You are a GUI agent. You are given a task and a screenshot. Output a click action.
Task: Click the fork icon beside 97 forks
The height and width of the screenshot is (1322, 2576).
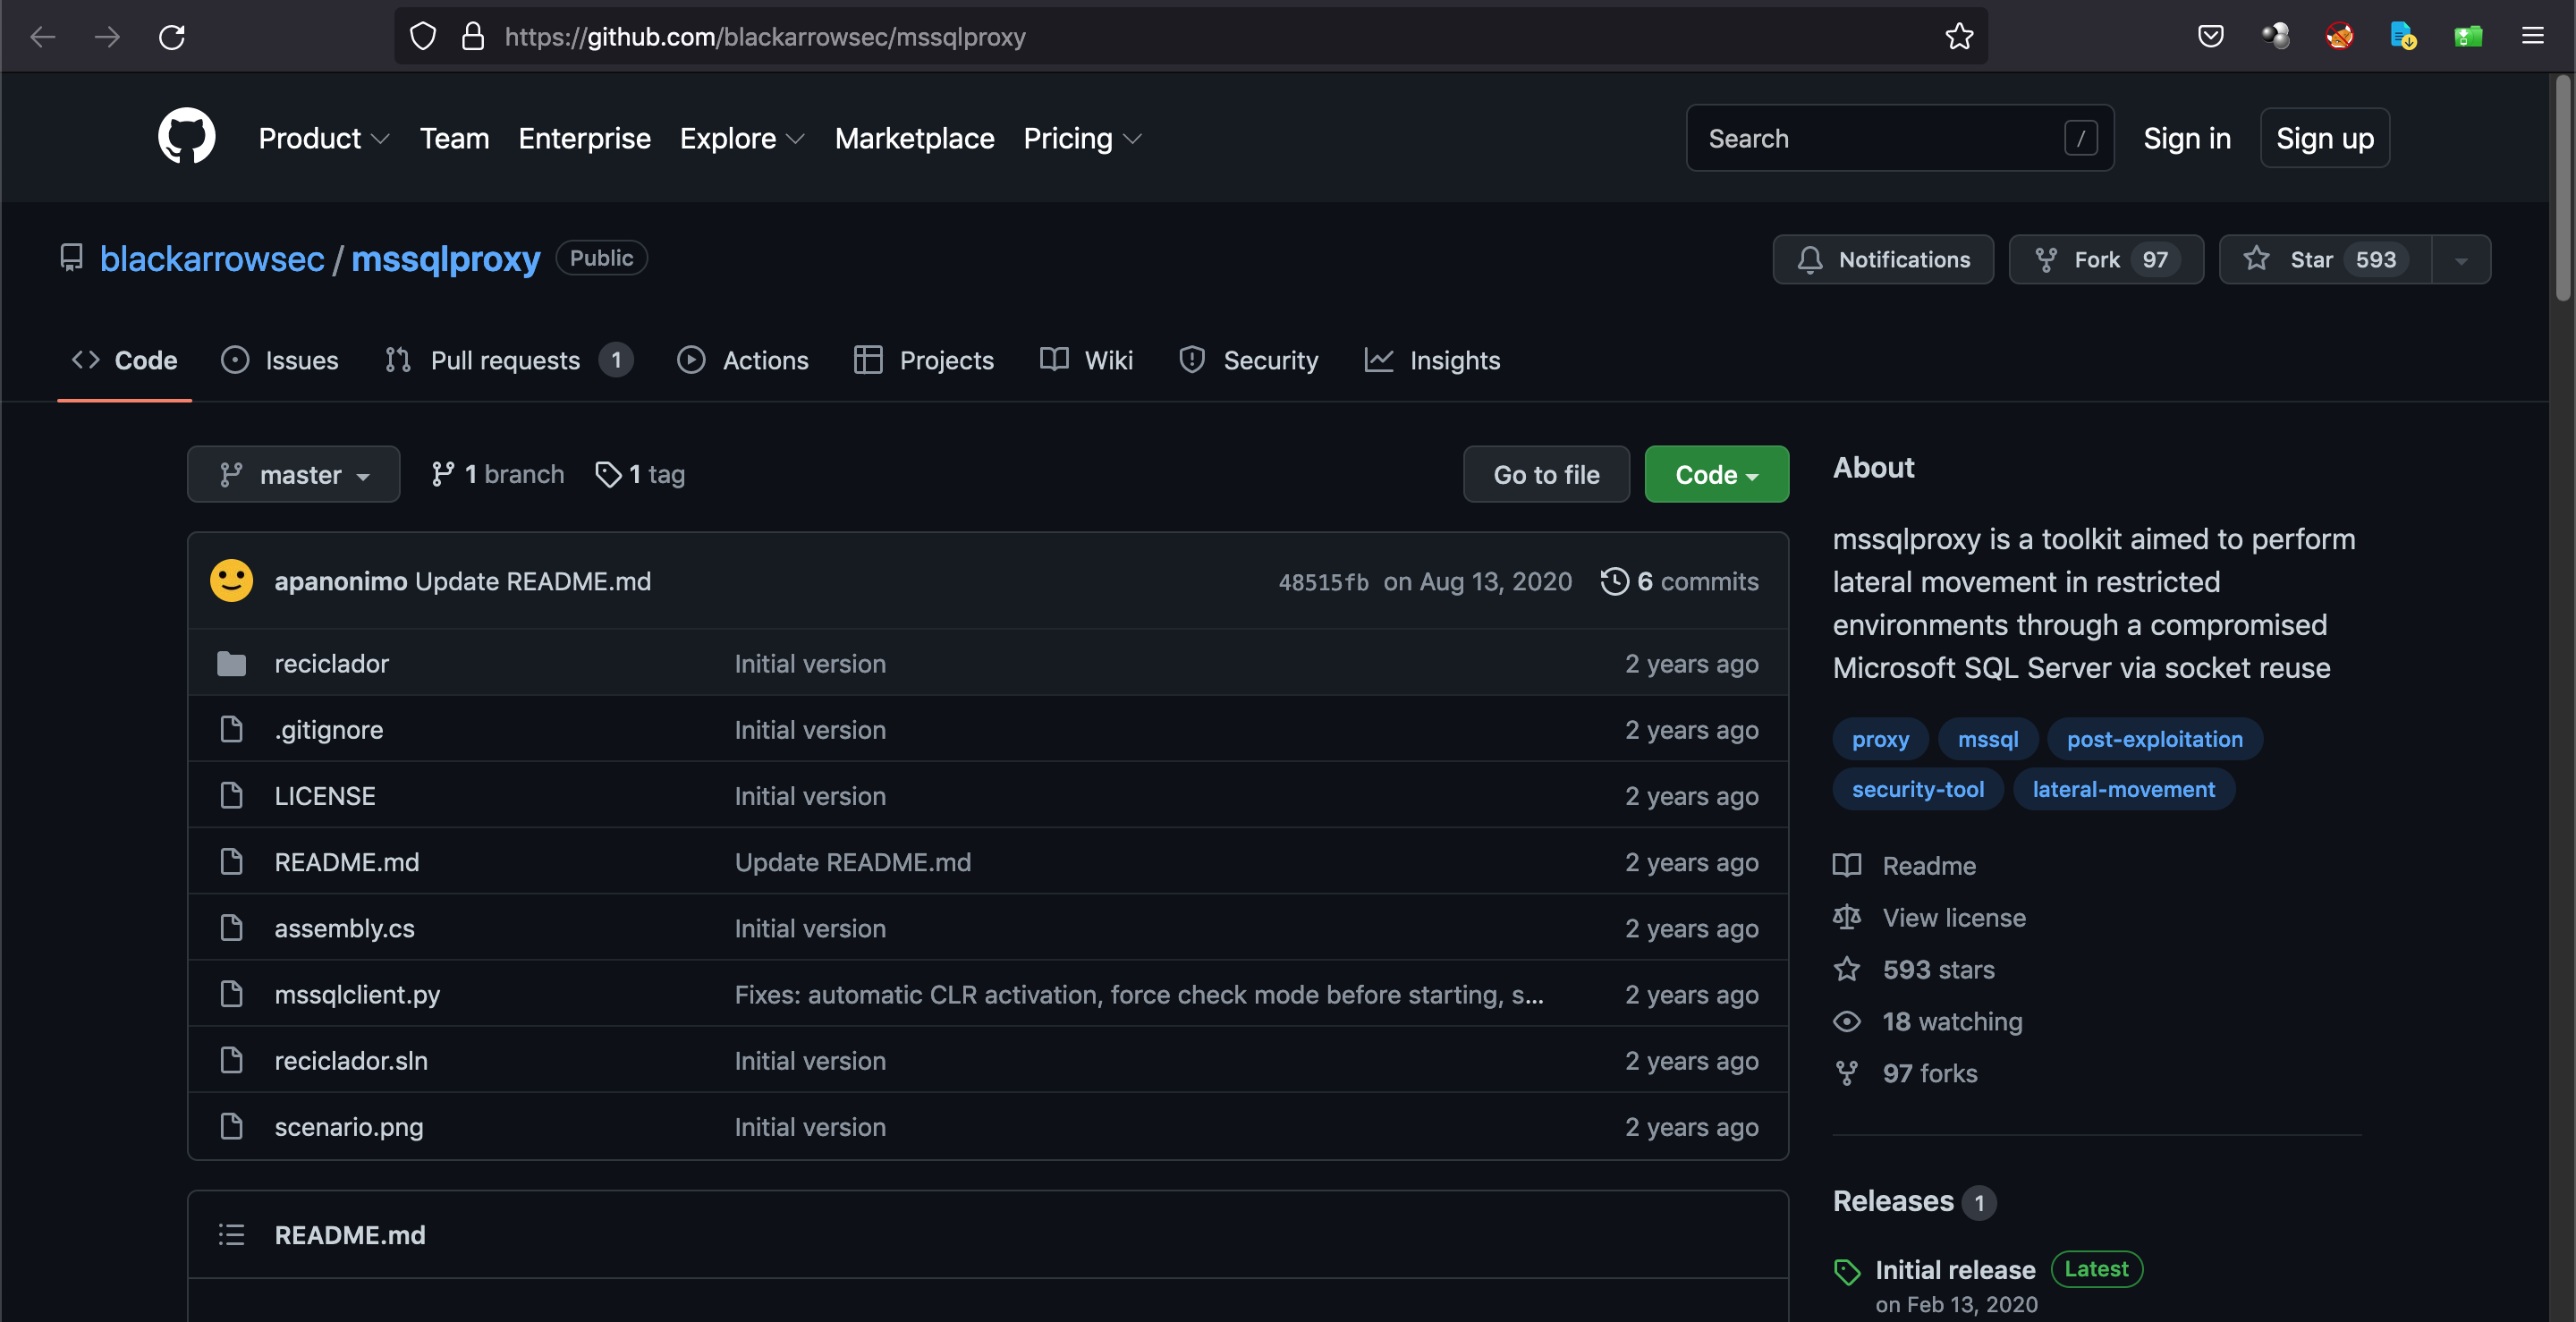(x=1847, y=1073)
